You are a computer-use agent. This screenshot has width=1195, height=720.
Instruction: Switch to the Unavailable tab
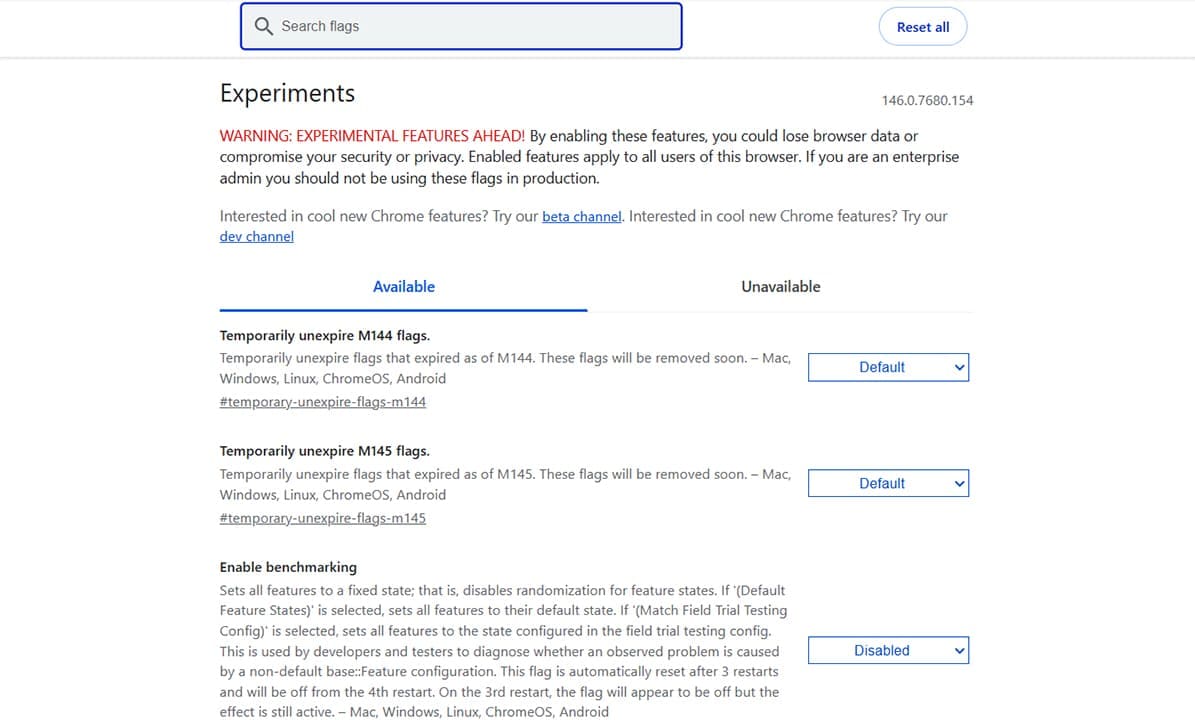pos(780,287)
